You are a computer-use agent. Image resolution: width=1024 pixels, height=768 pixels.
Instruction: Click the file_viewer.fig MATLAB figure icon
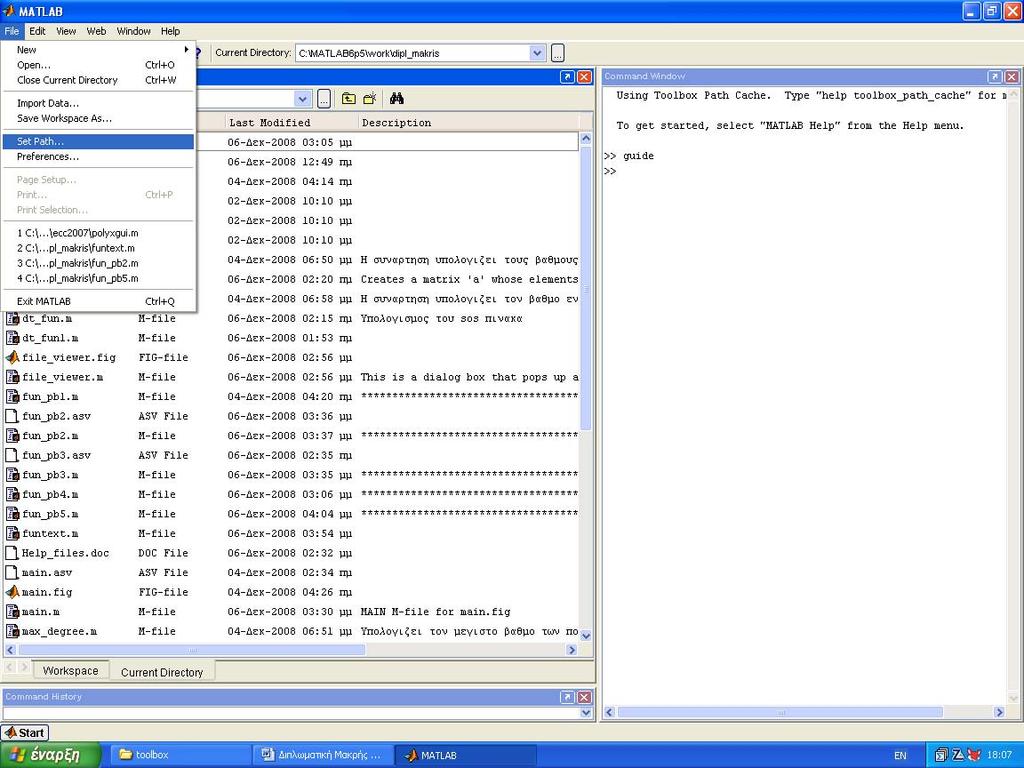(12, 357)
